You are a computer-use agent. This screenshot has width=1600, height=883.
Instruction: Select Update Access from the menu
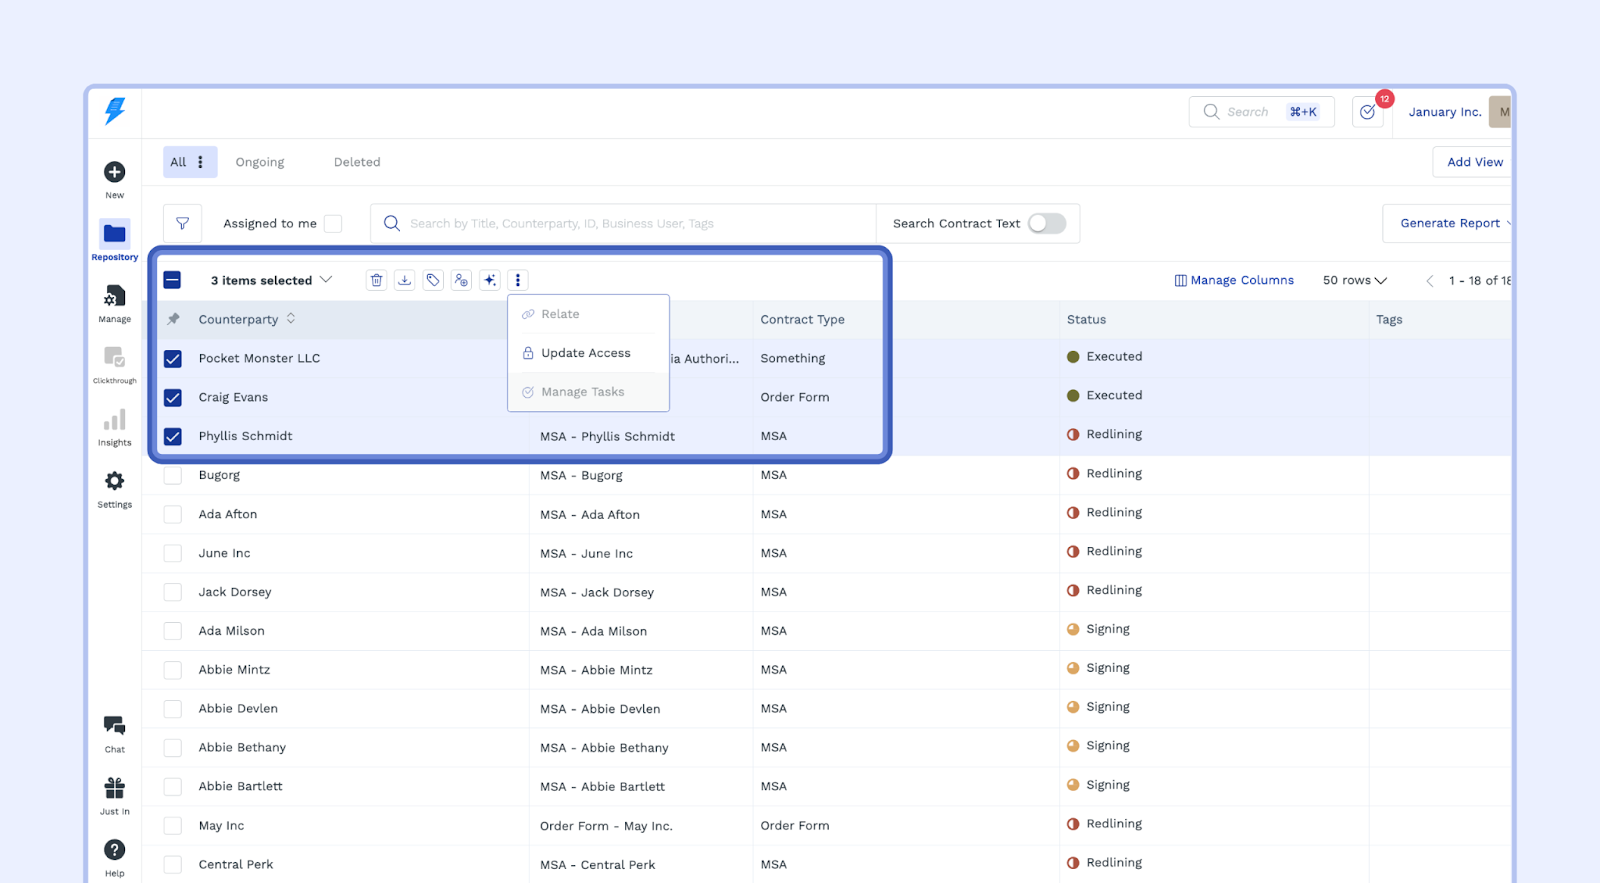coord(586,353)
